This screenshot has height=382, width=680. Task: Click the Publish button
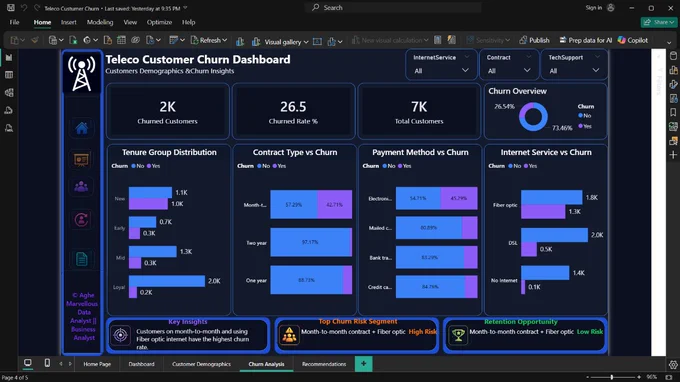(x=534, y=40)
